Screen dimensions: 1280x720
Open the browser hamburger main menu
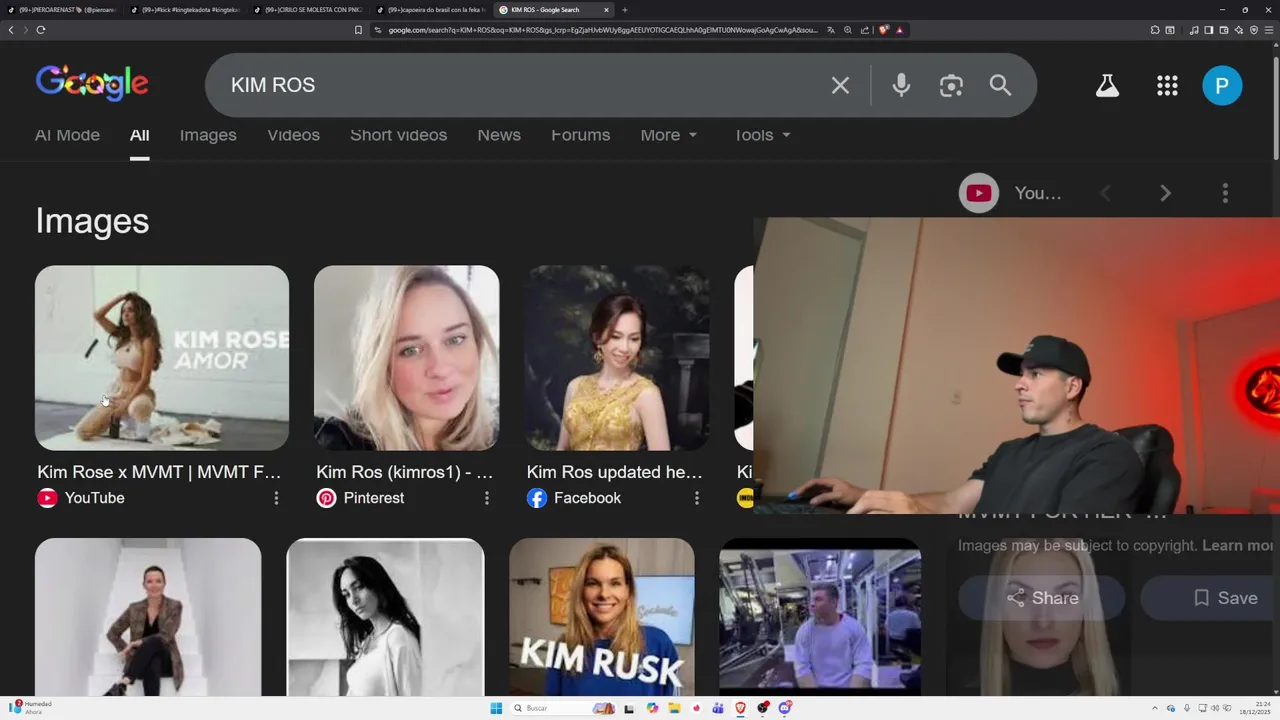pyautogui.click(x=1269, y=30)
